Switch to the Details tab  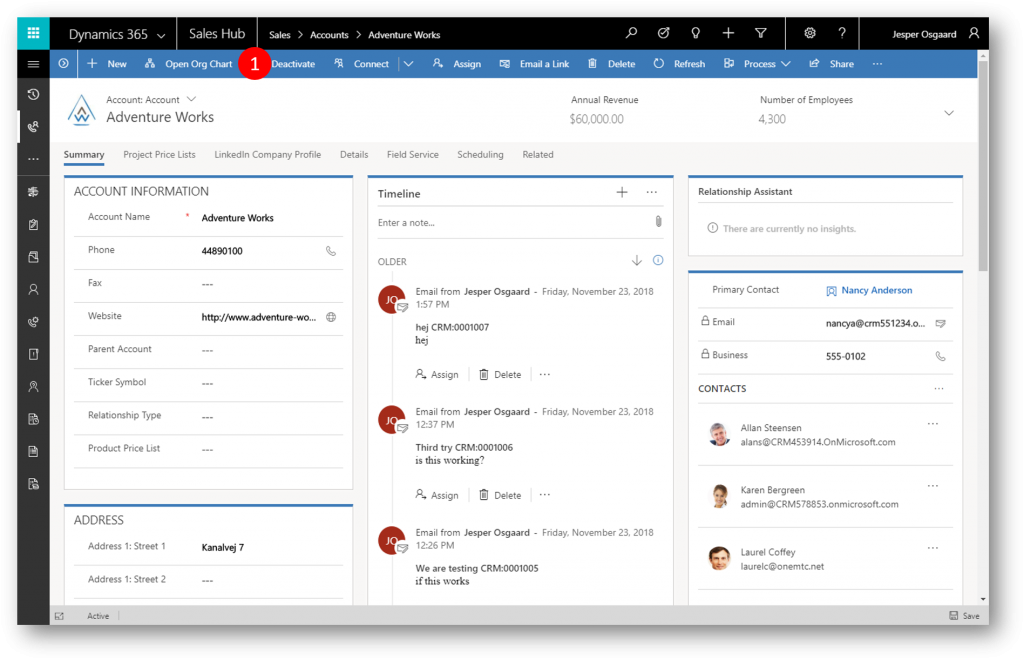point(354,155)
